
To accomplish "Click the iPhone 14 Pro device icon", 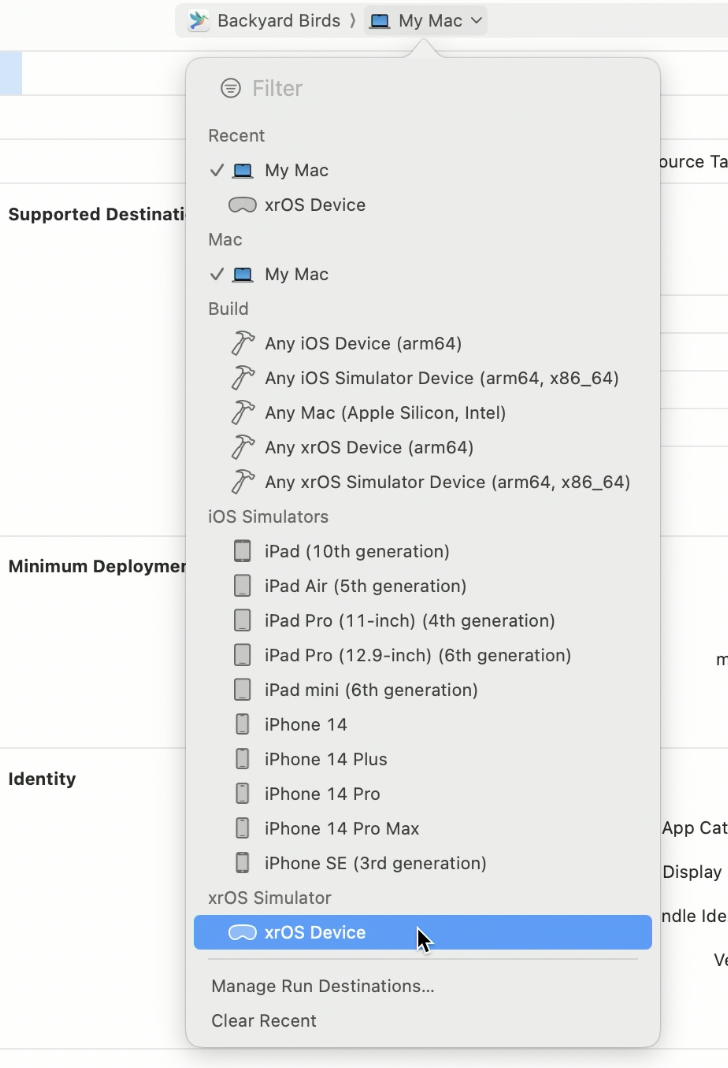I will pyautogui.click(x=242, y=794).
